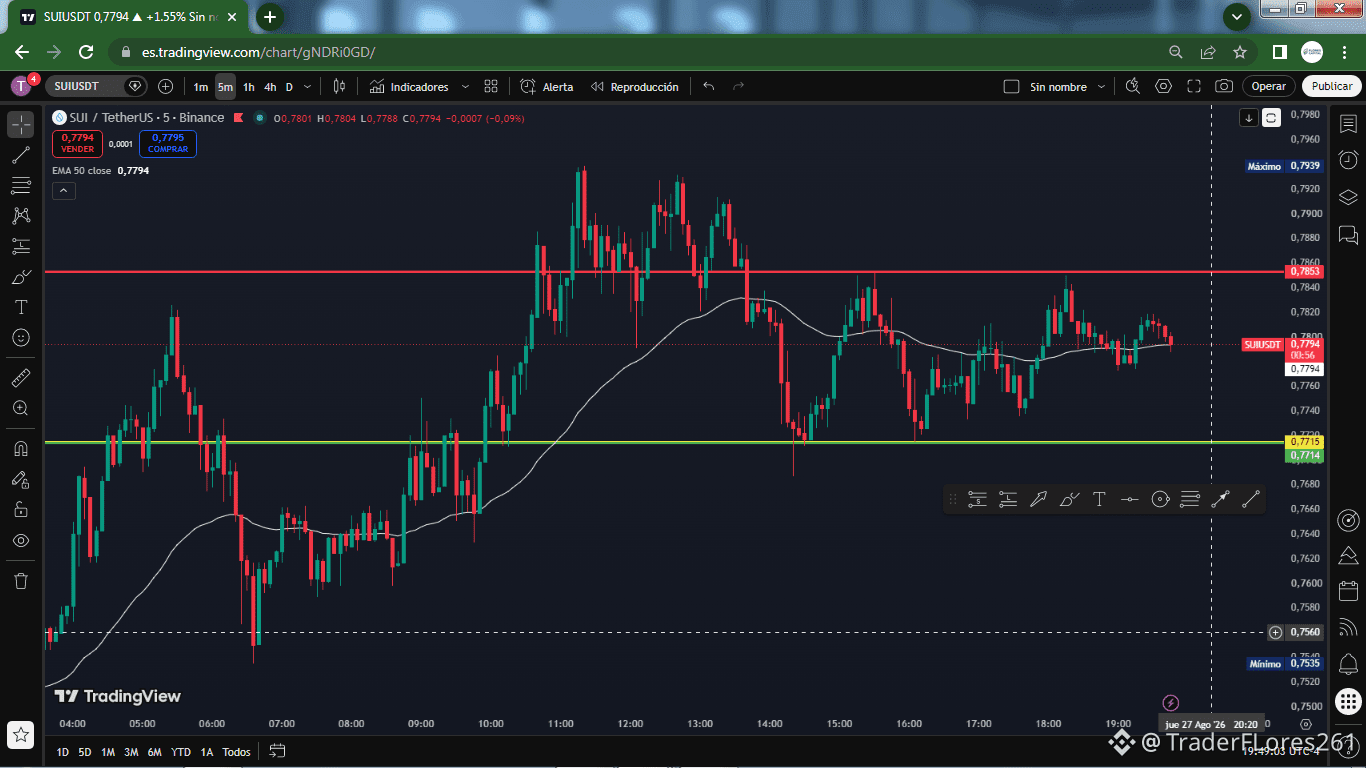Screen dimensions: 1366x768
Task: Open the layout setup square icon
Action: coord(1011,87)
